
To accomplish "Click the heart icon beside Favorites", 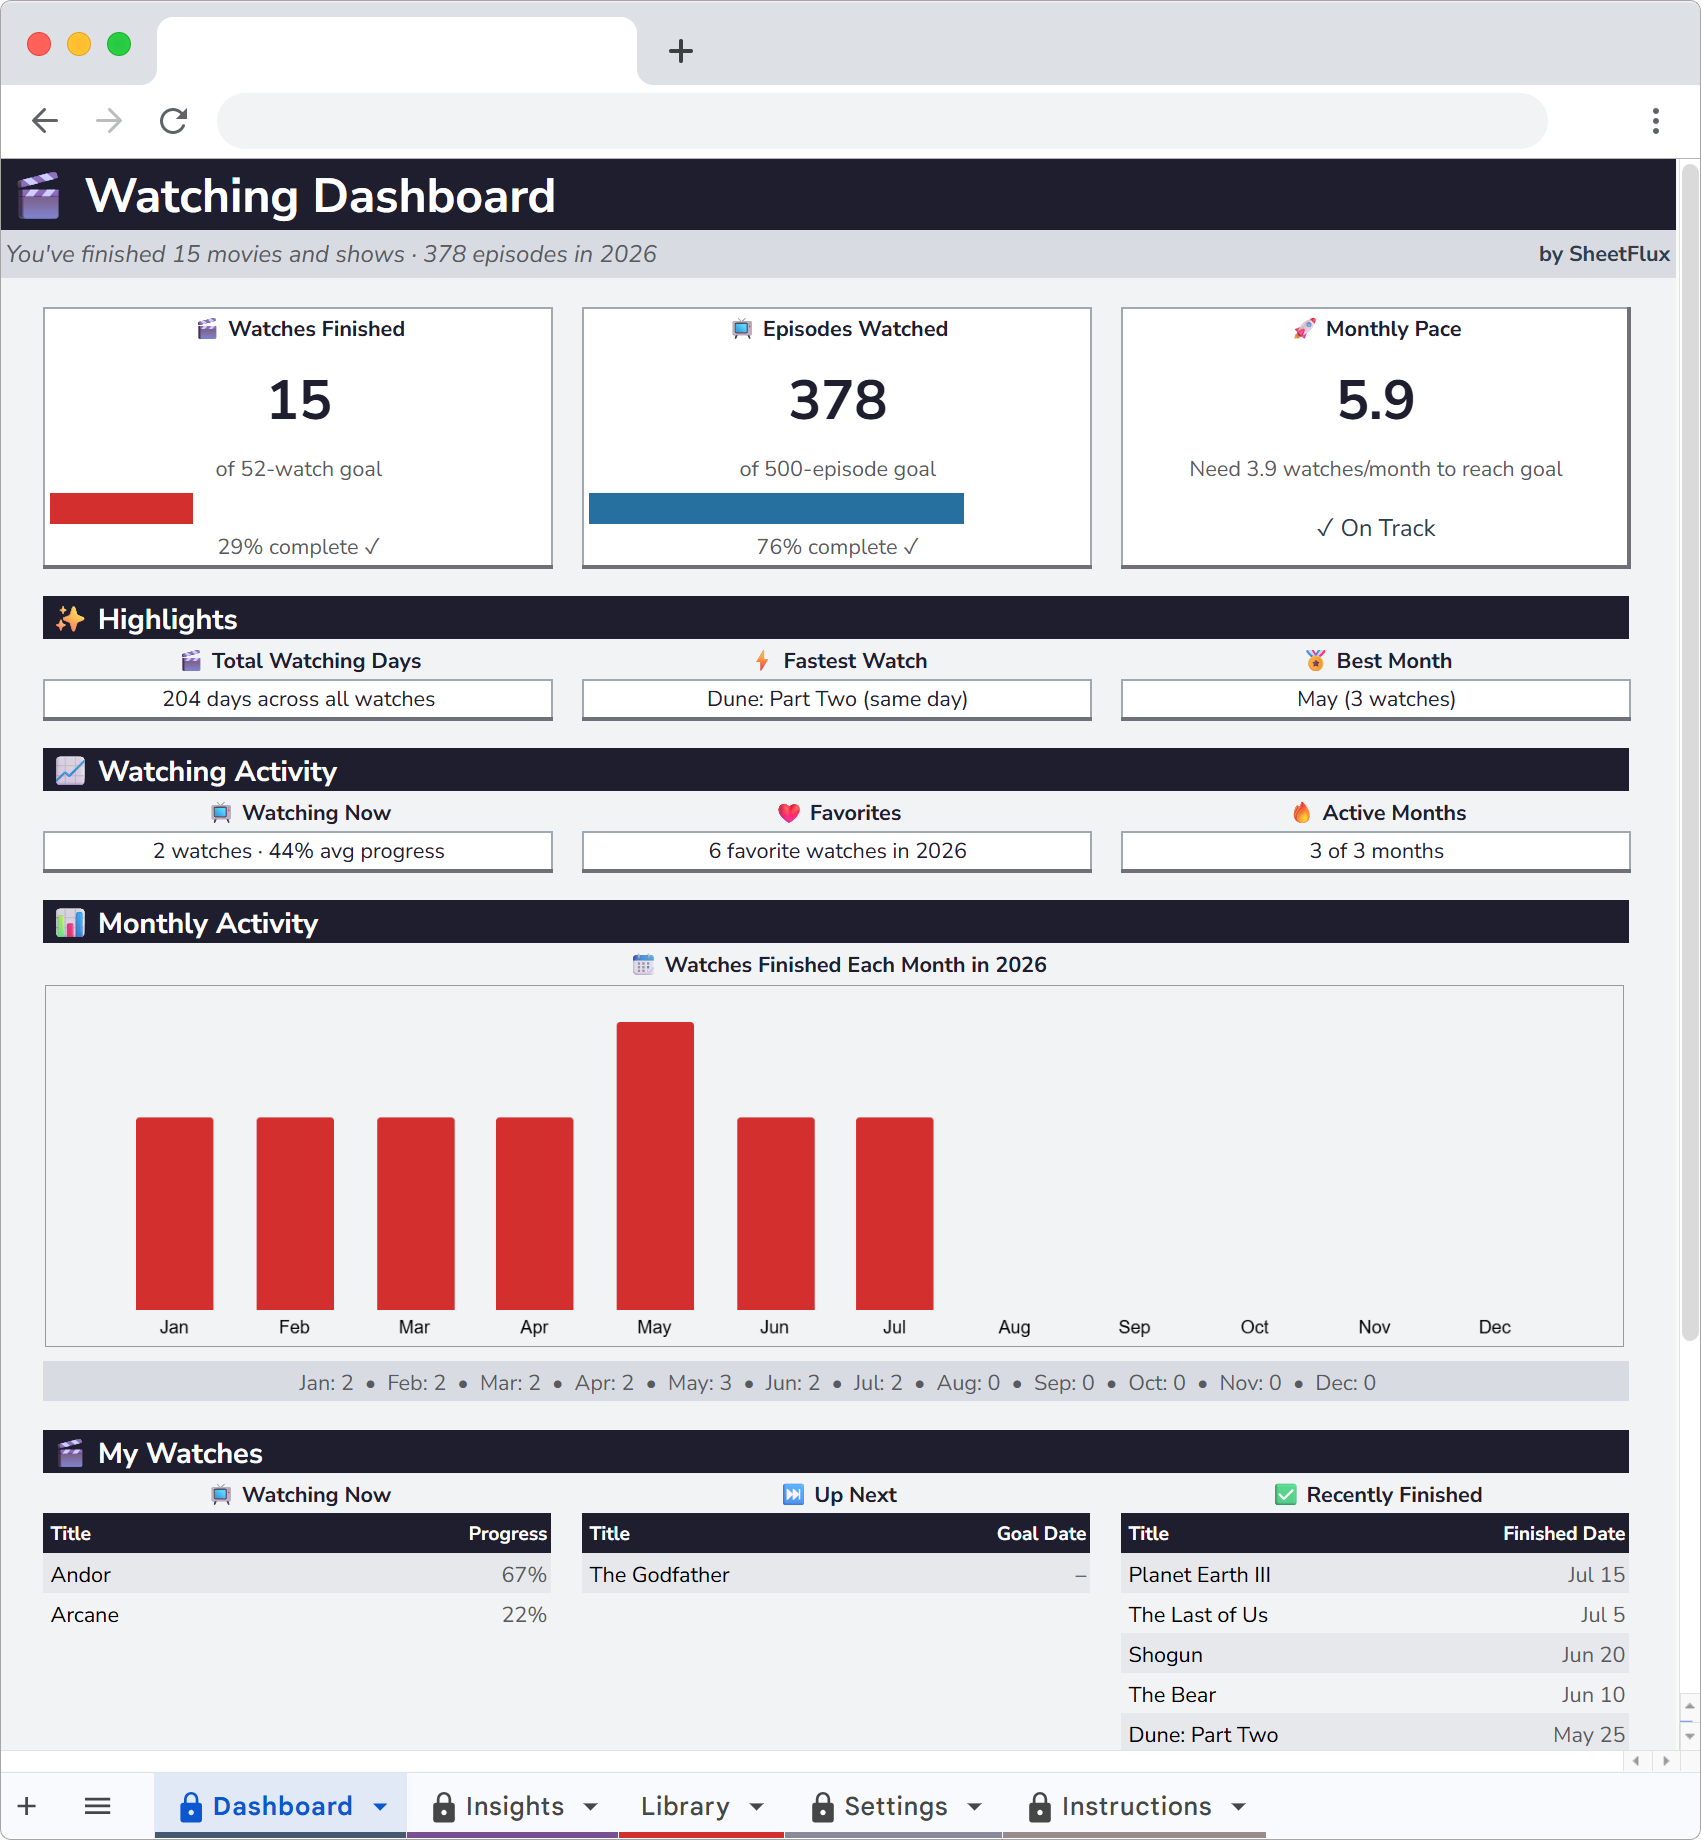I will pyautogui.click(x=789, y=812).
